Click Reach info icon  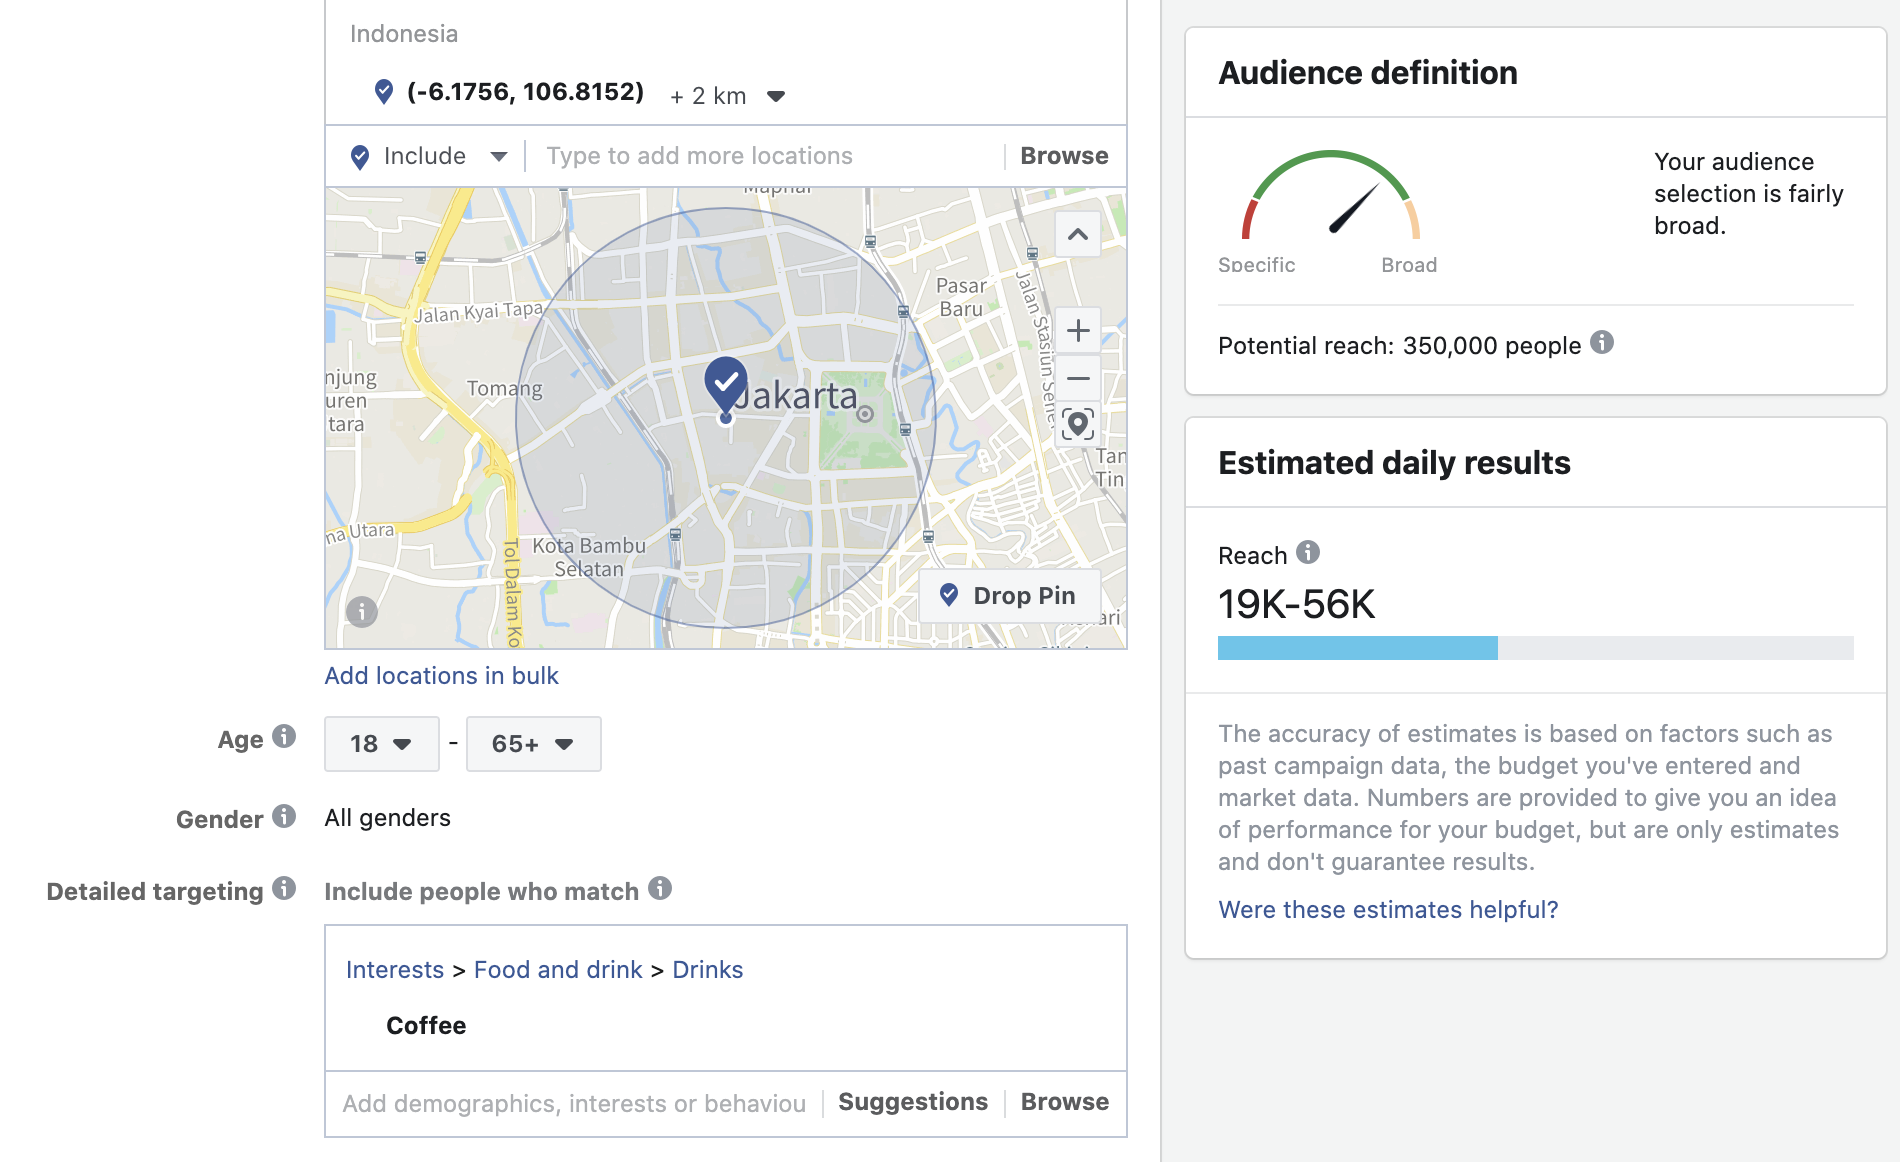click(1308, 552)
